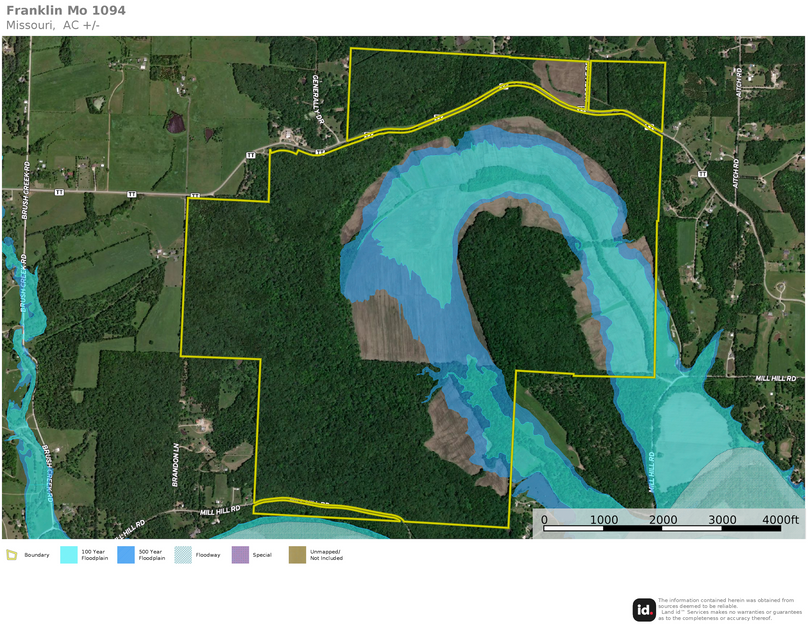Toggle the 500 Year Floodplain legend entry

[150, 555]
